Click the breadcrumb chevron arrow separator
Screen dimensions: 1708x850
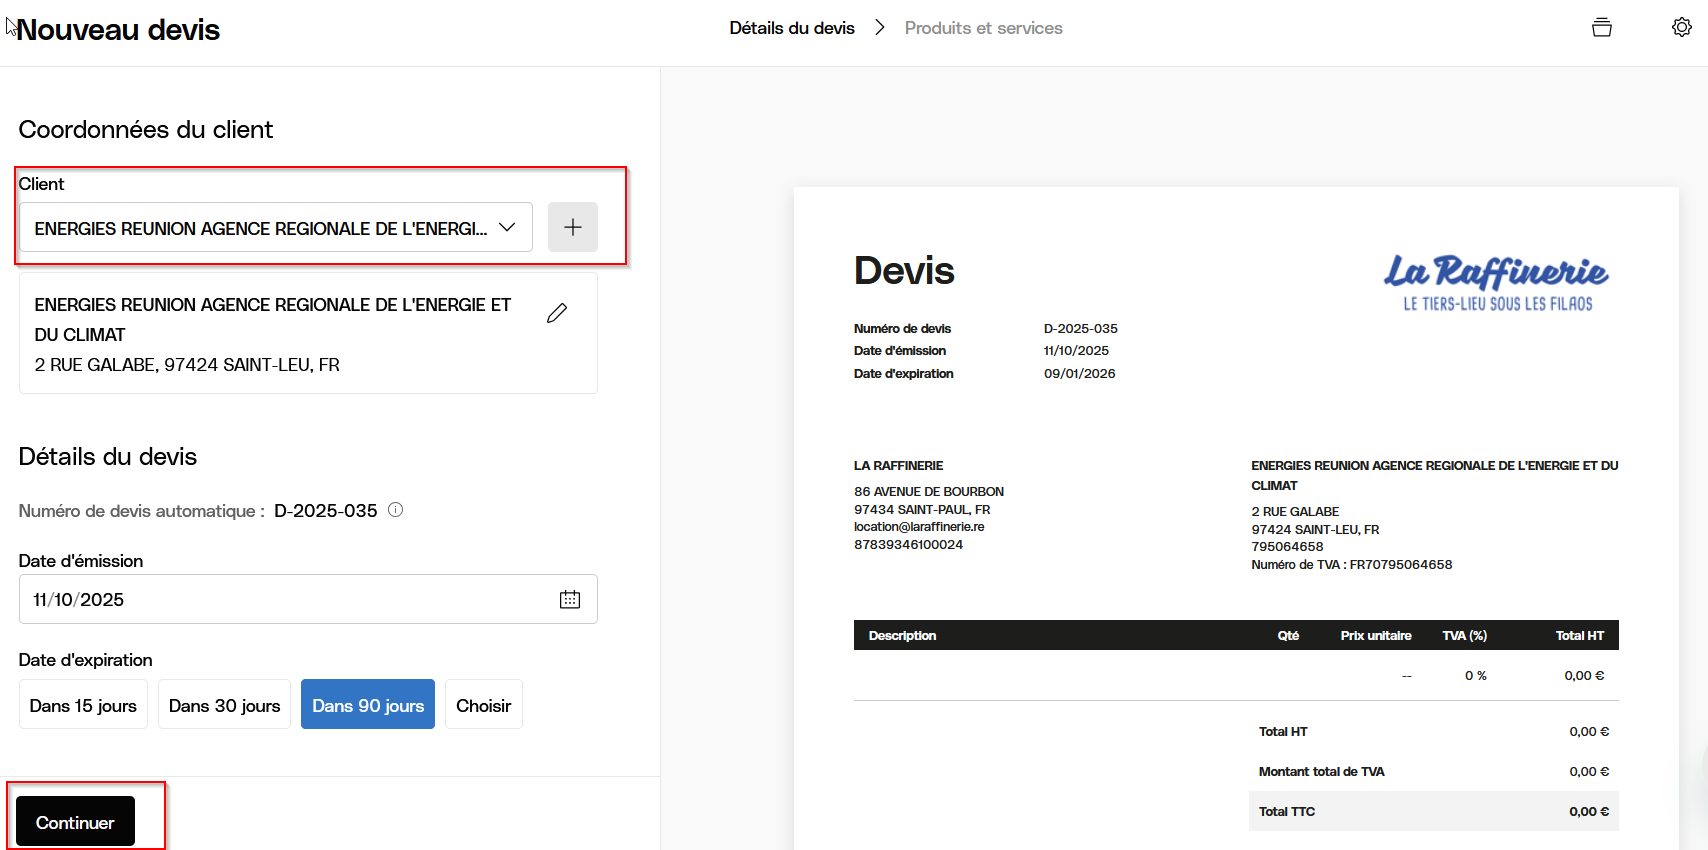tap(880, 28)
